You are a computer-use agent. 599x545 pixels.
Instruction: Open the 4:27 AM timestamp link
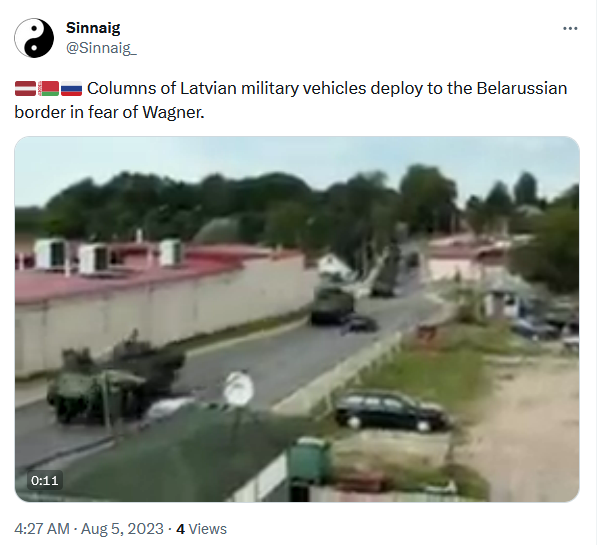pyautogui.click(x=42, y=529)
